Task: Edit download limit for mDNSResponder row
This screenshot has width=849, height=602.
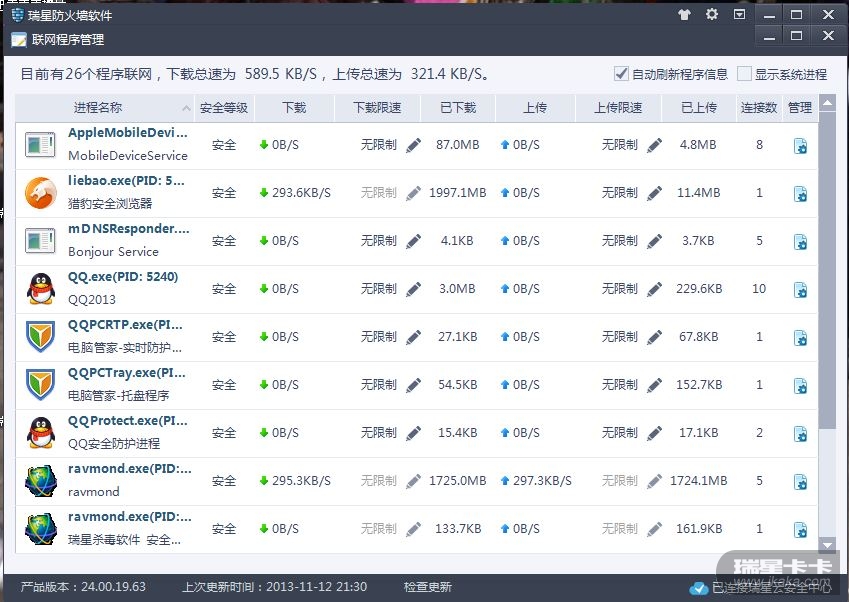Action: click(x=413, y=241)
